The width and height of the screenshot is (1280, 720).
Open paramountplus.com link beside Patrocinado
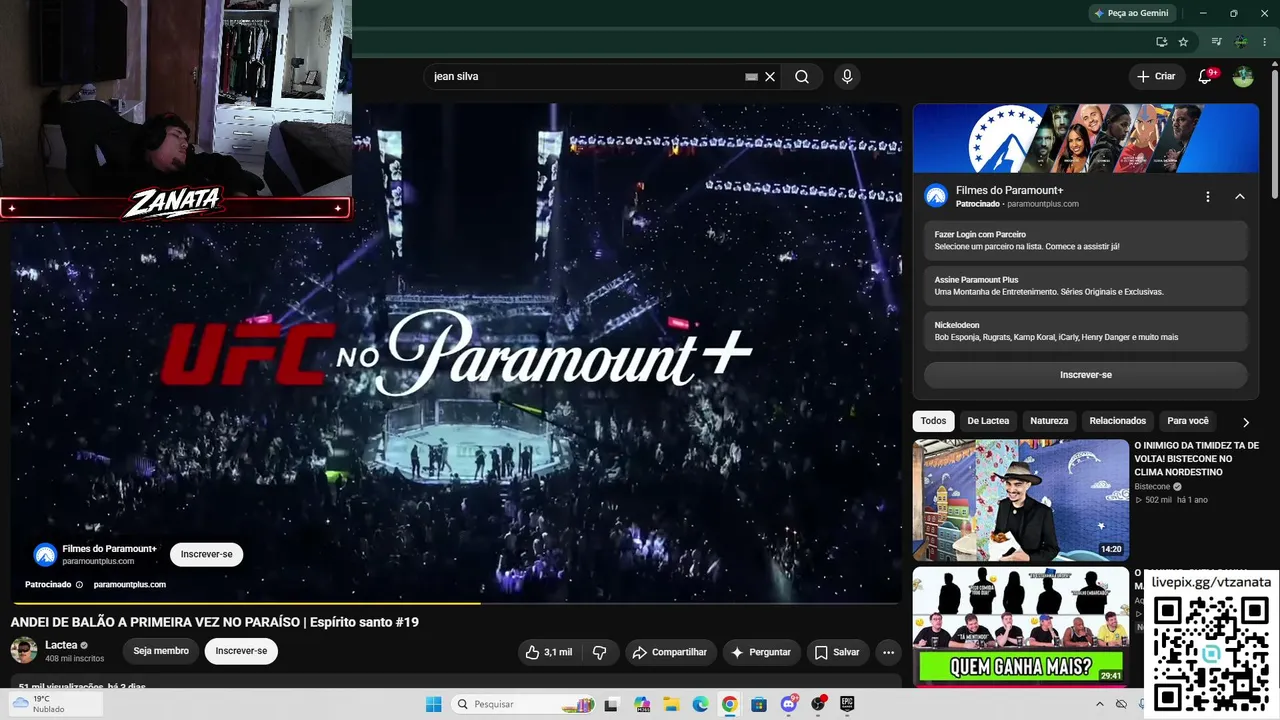coord(130,584)
